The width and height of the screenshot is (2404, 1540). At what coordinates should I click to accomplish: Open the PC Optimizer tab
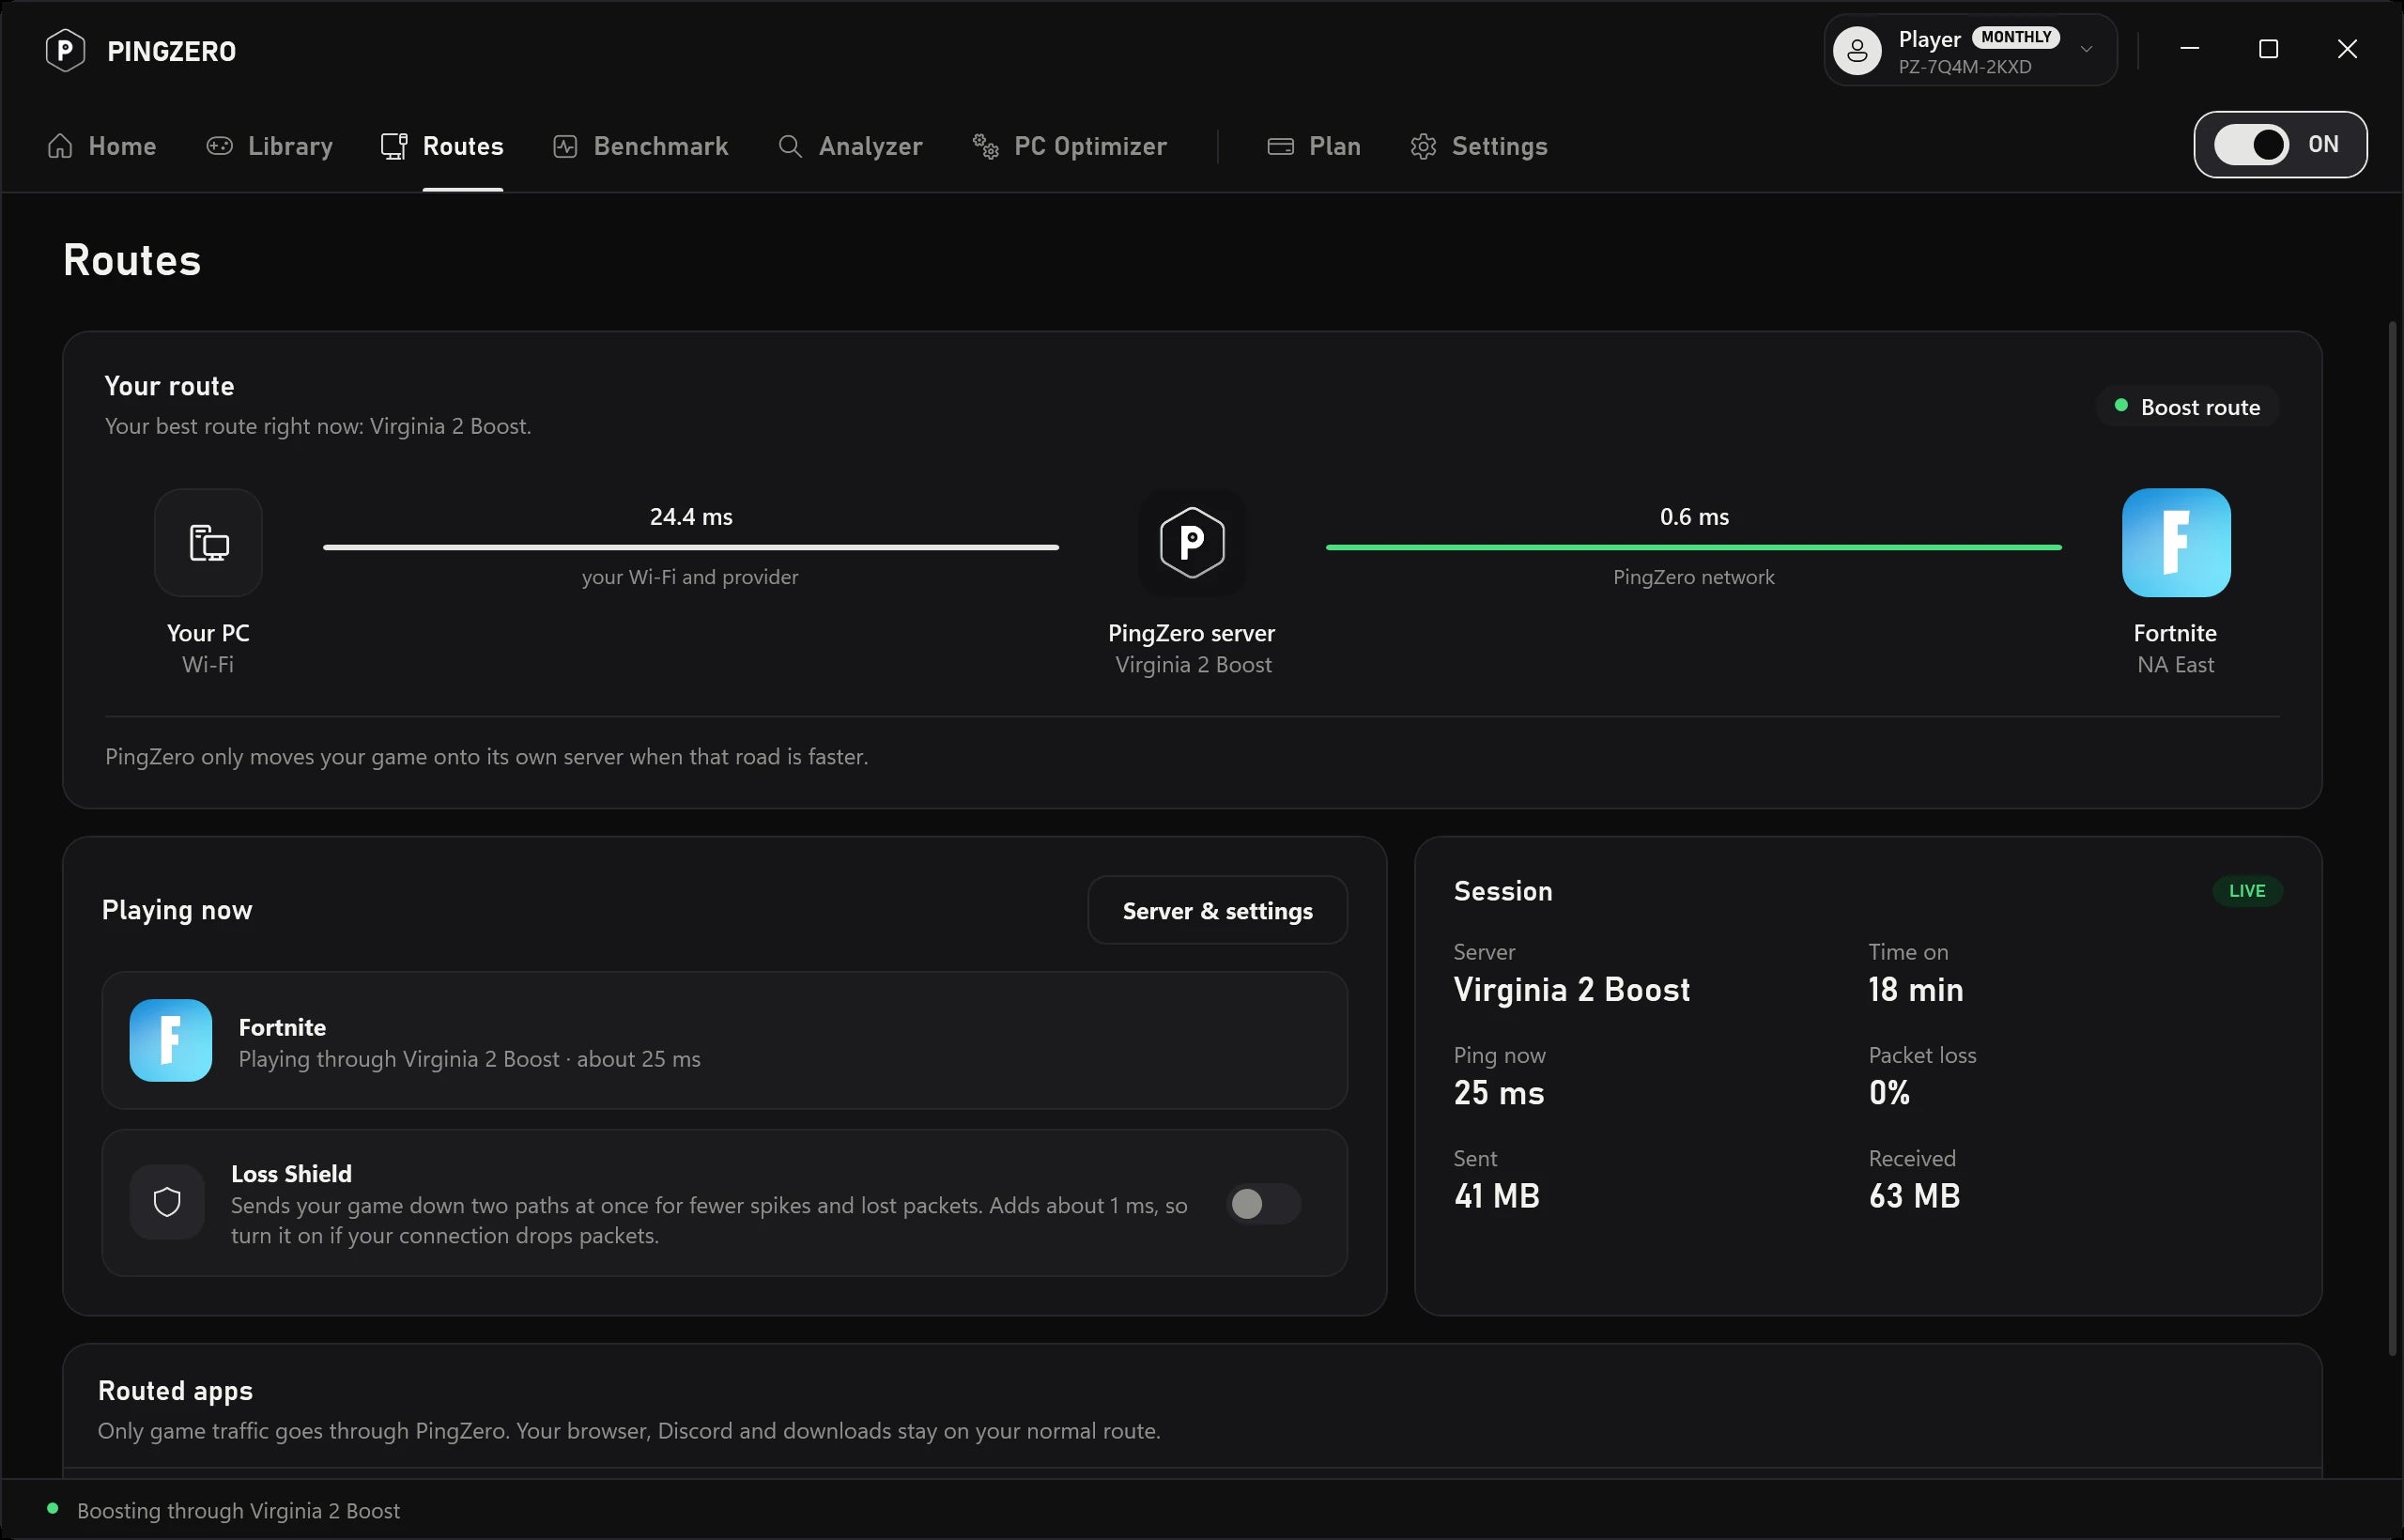coord(1069,146)
